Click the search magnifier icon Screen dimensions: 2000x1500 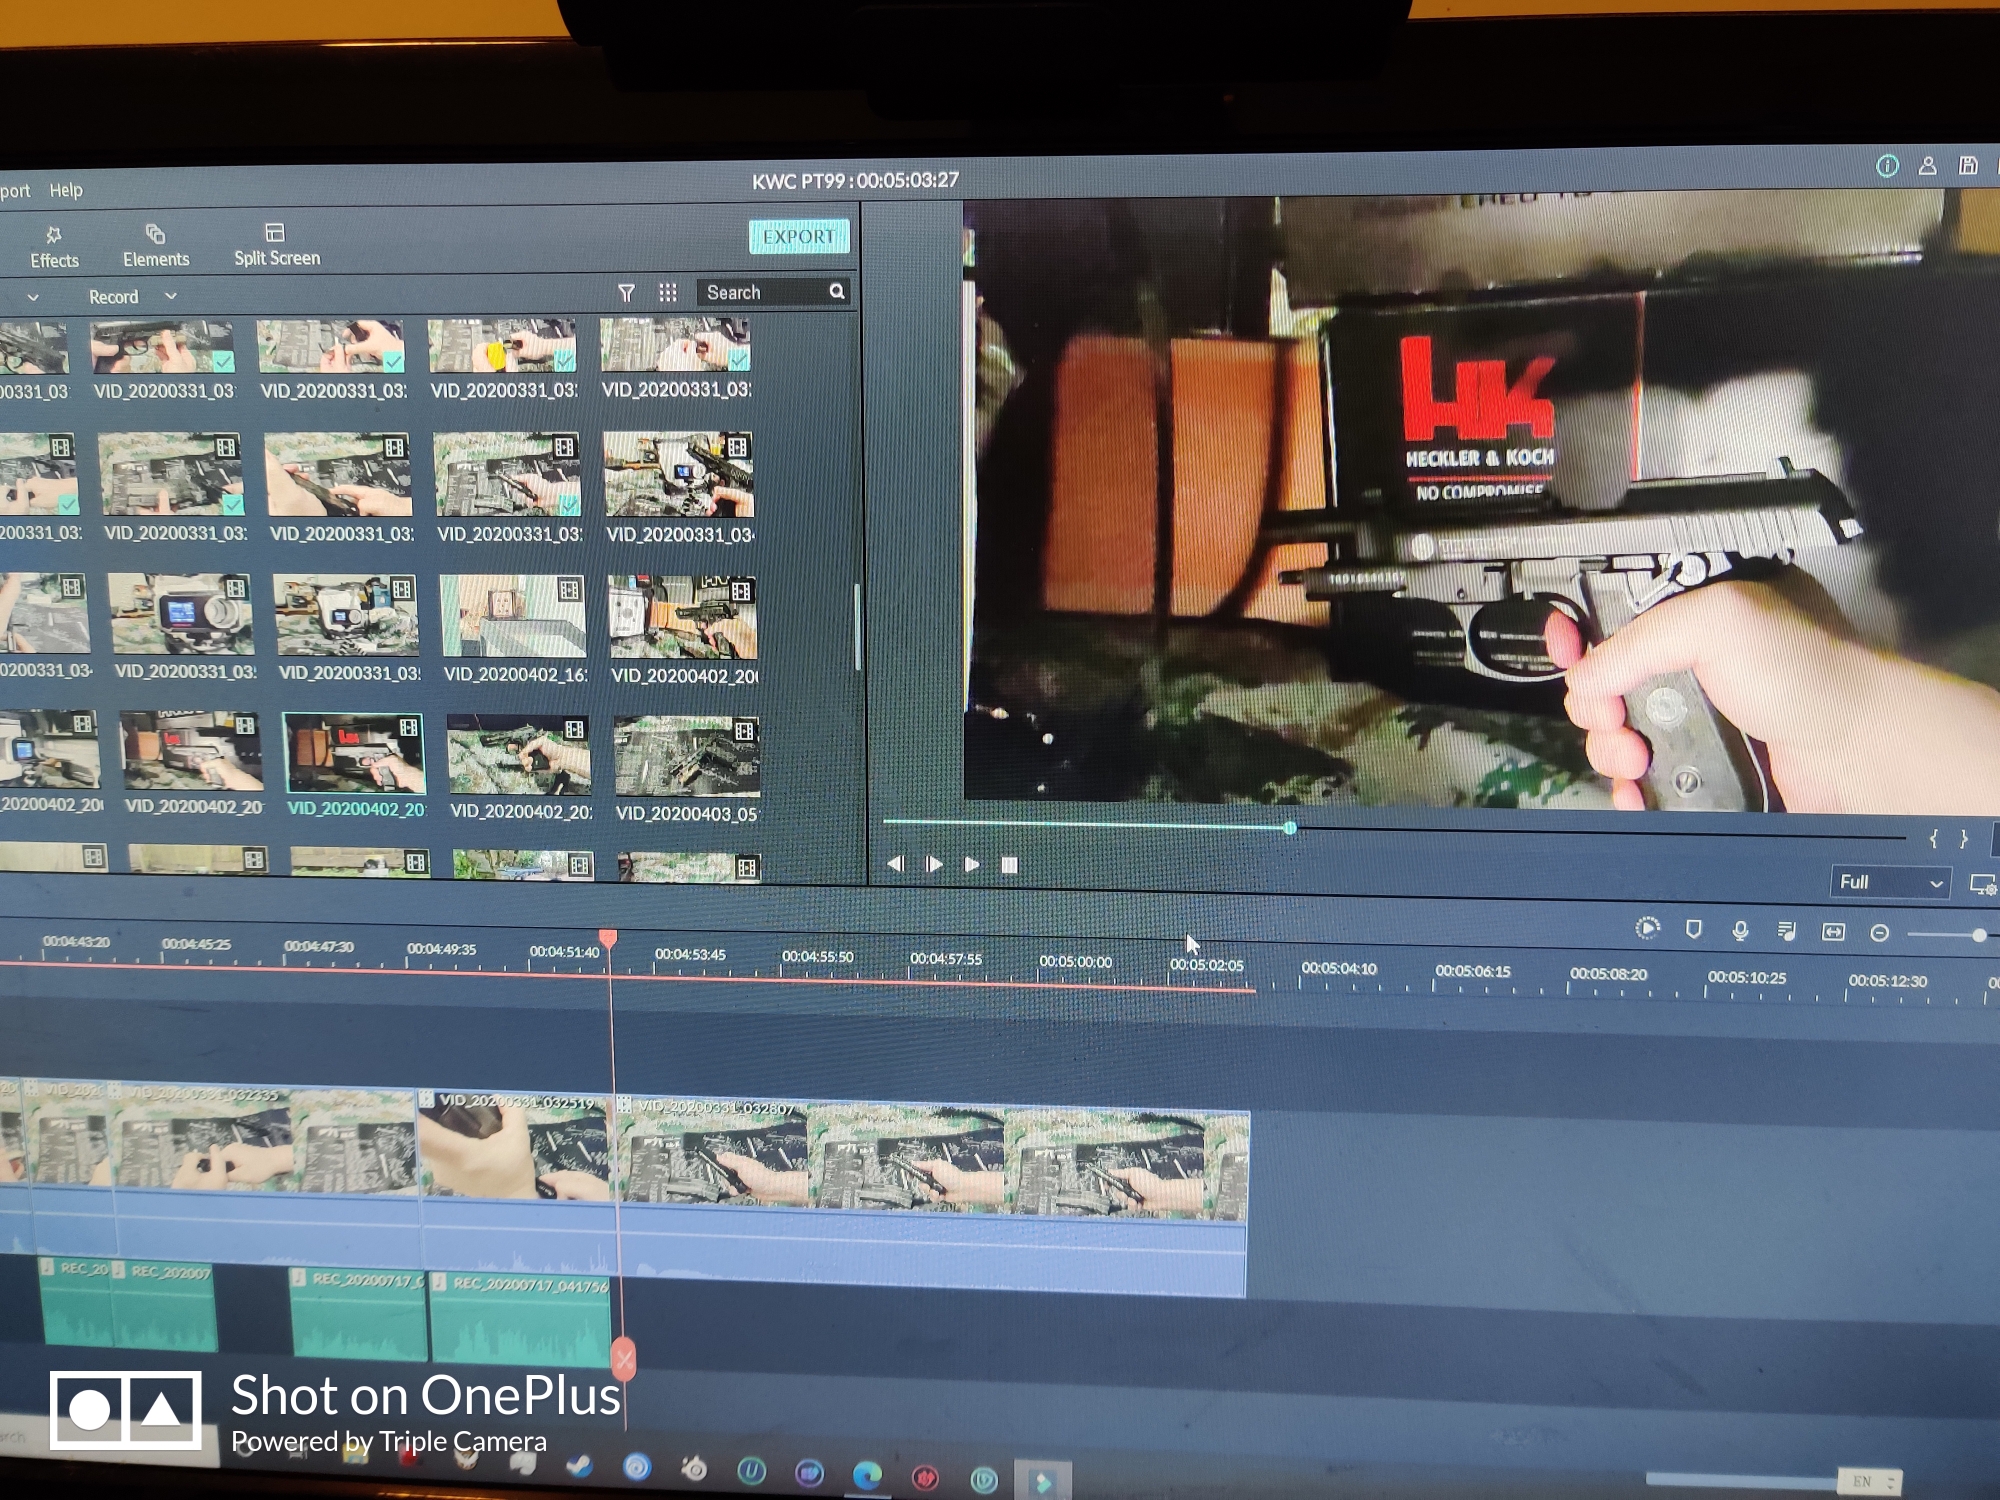(x=837, y=291)
